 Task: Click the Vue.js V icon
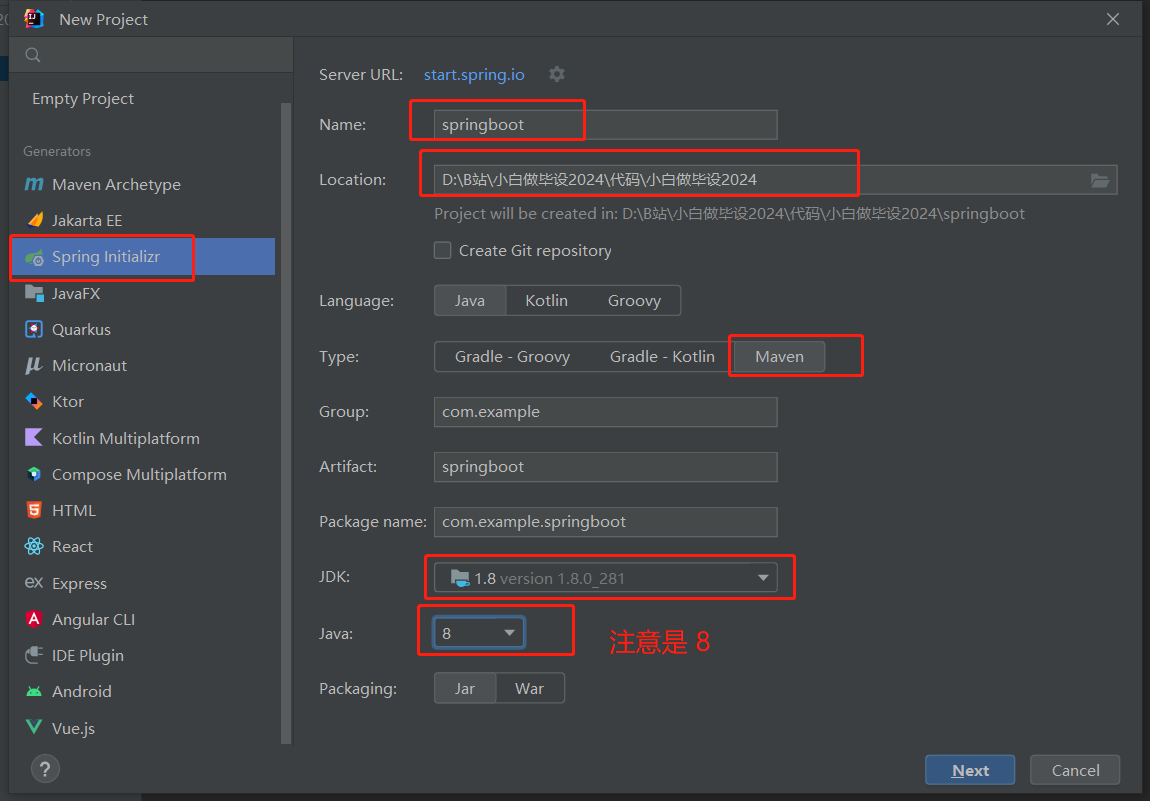click(x=34, y=727)
